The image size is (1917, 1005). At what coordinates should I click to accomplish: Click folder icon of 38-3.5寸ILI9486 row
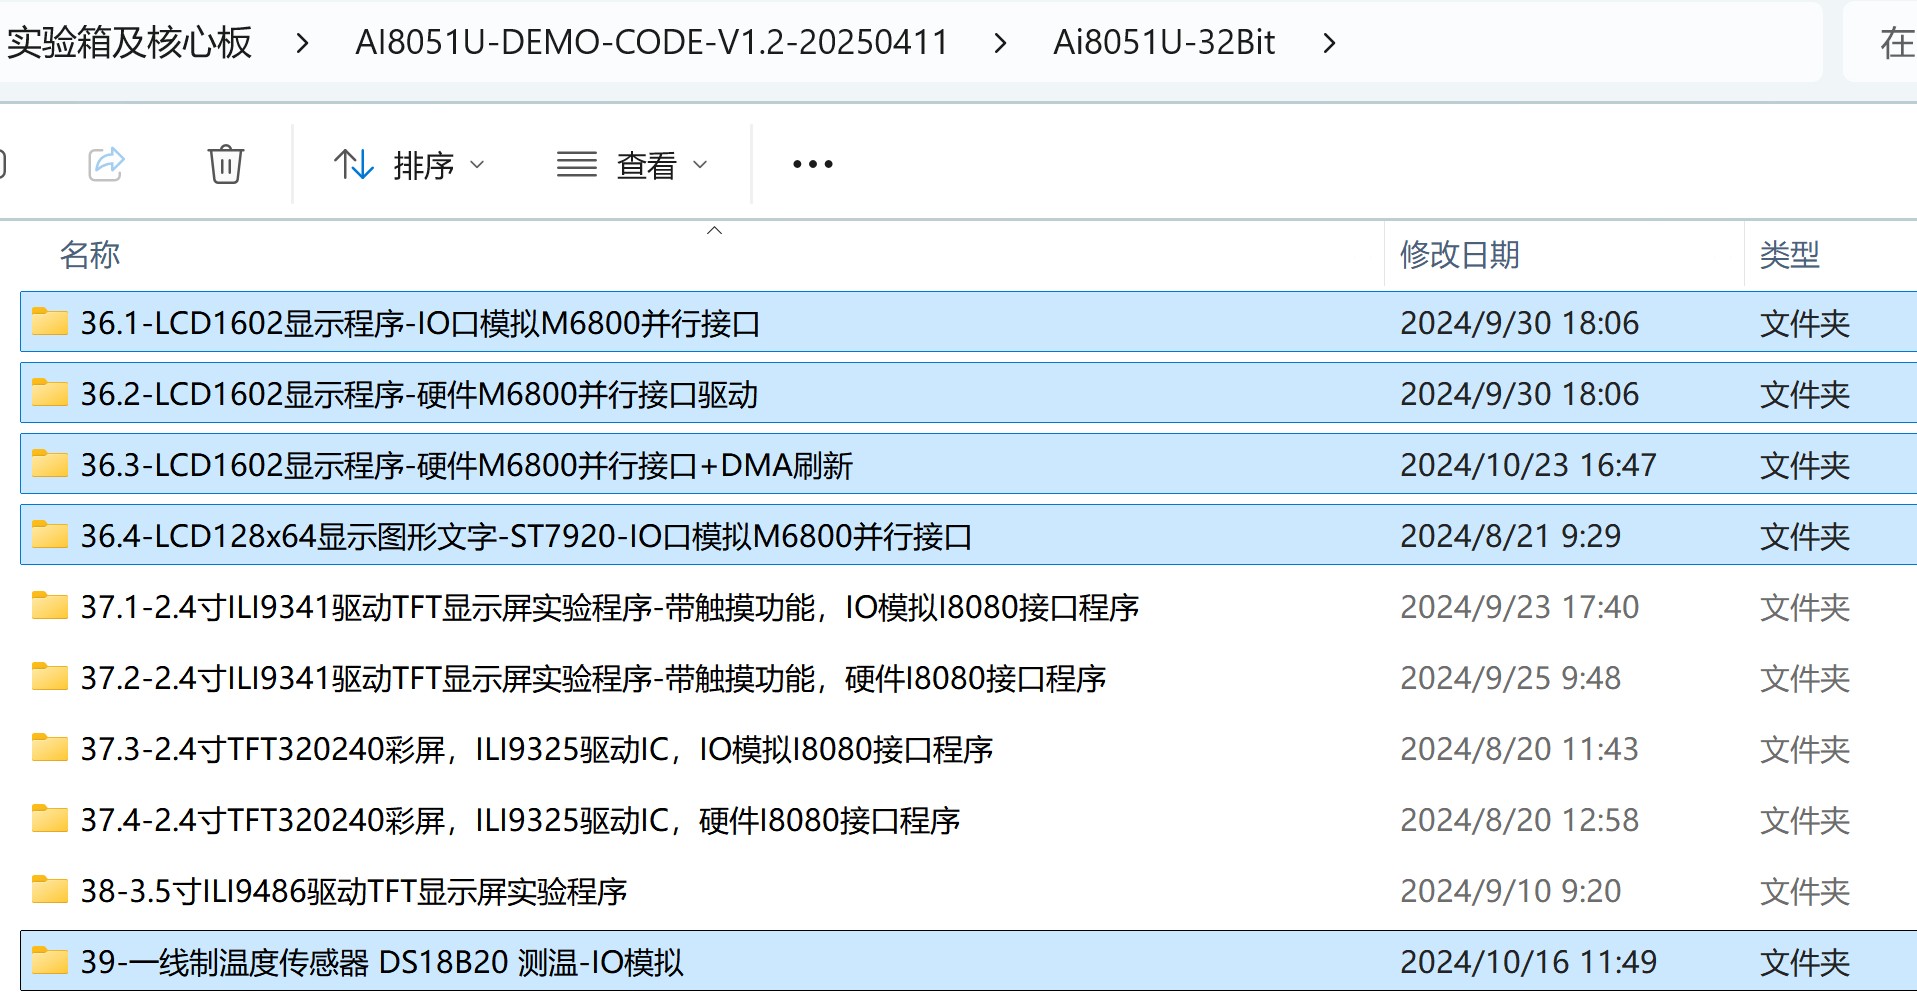coord(50,889)
